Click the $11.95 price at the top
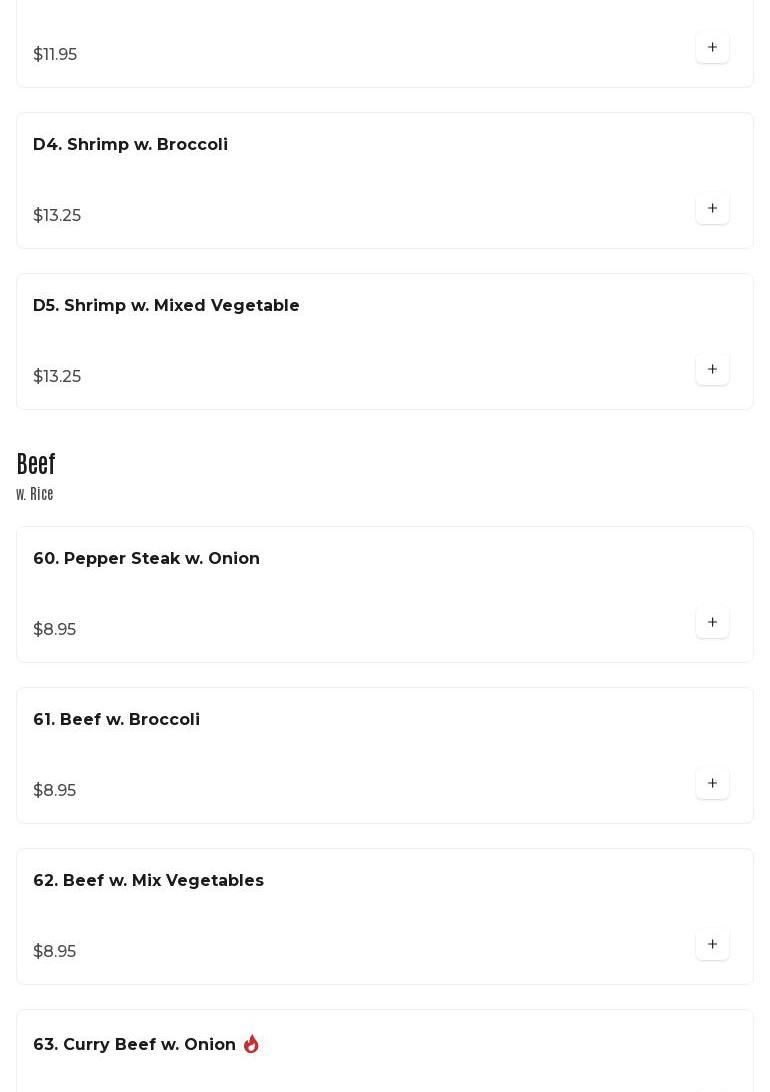Image resolution: width=770 pixels, height=1092 pixels. [x=55, y=54]
